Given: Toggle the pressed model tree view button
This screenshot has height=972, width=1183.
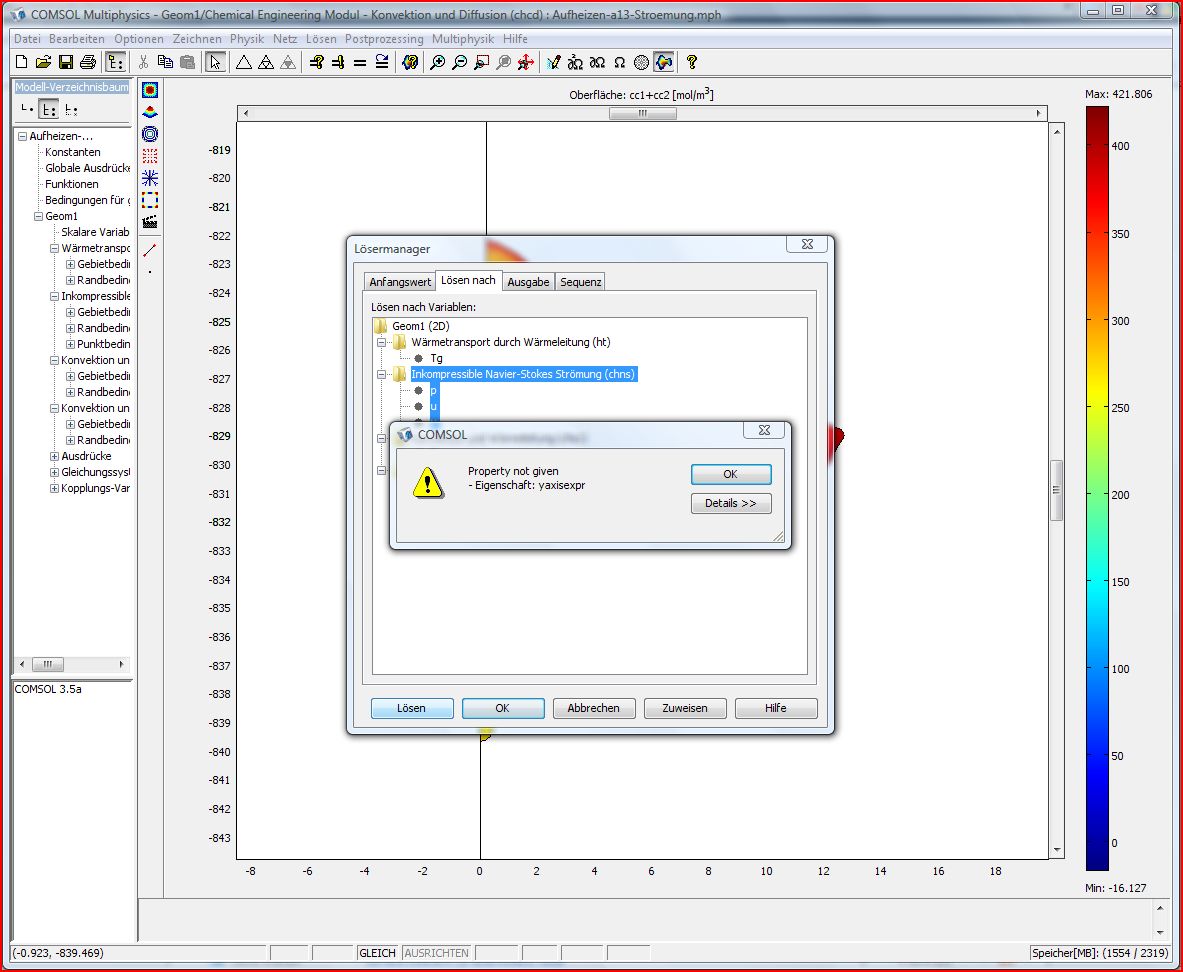Looking at the screenshot, I should click(x=49, y=110).
